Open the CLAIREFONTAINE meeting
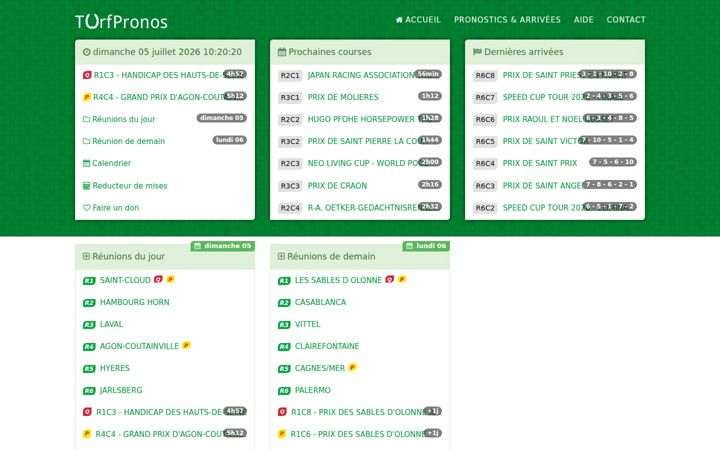The image size is (720, 450). pos(327,346)
